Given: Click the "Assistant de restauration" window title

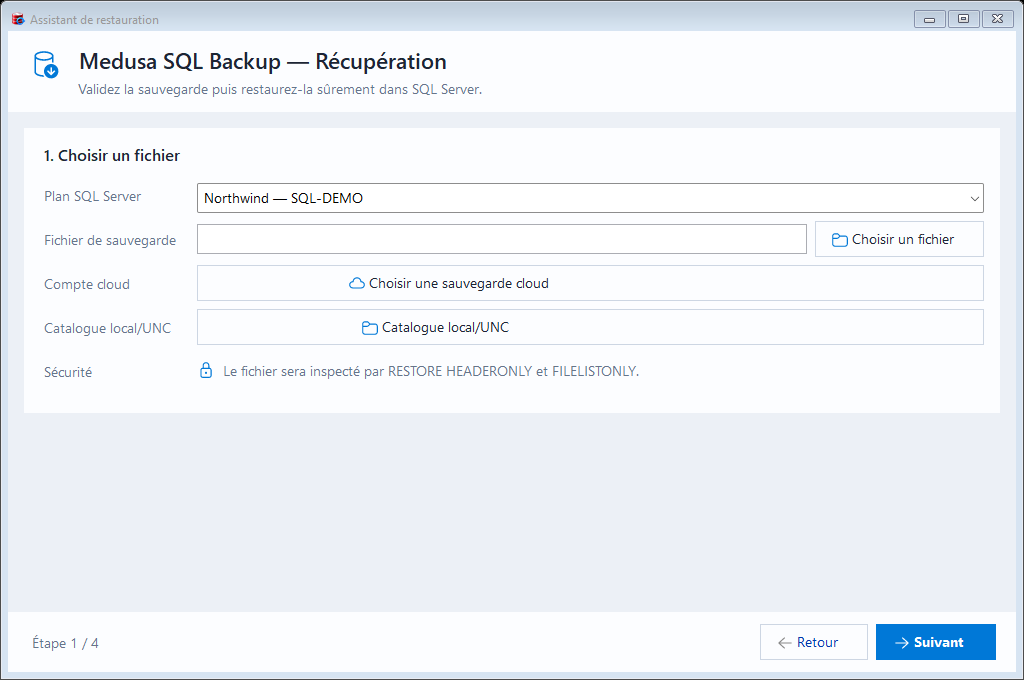Looking at the screenshot, I should (x=94, y=20).
